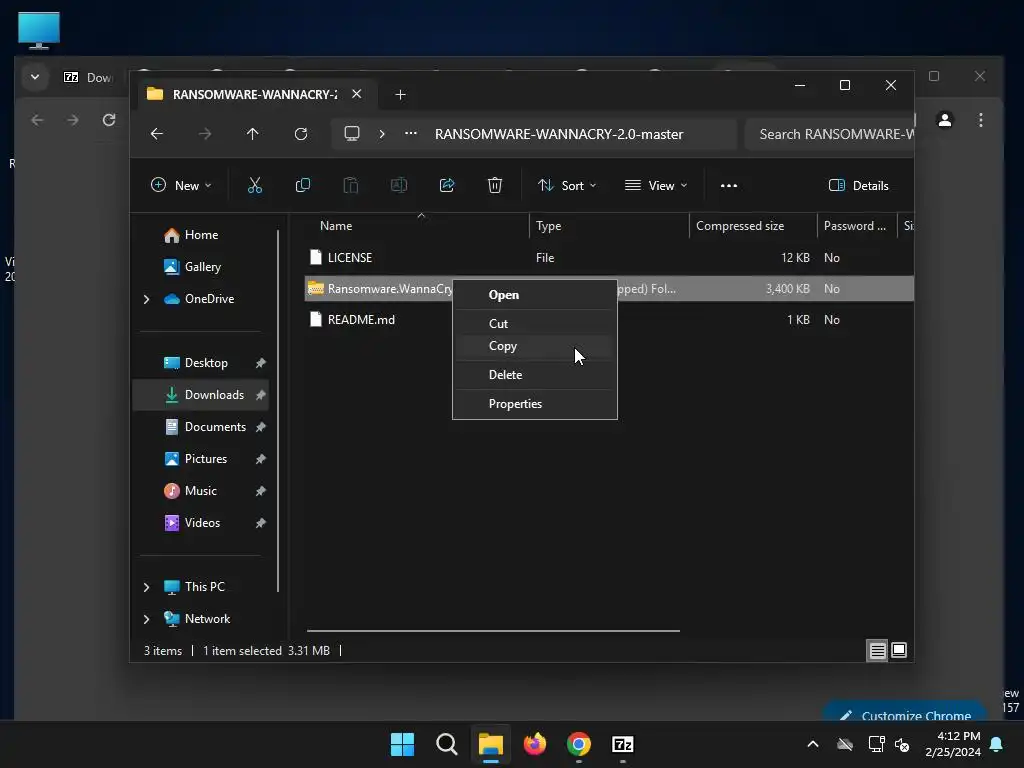Open the notifications bell
This screenshot has width=1024, height=768.
pyautogui.click(x=997, y=744)
